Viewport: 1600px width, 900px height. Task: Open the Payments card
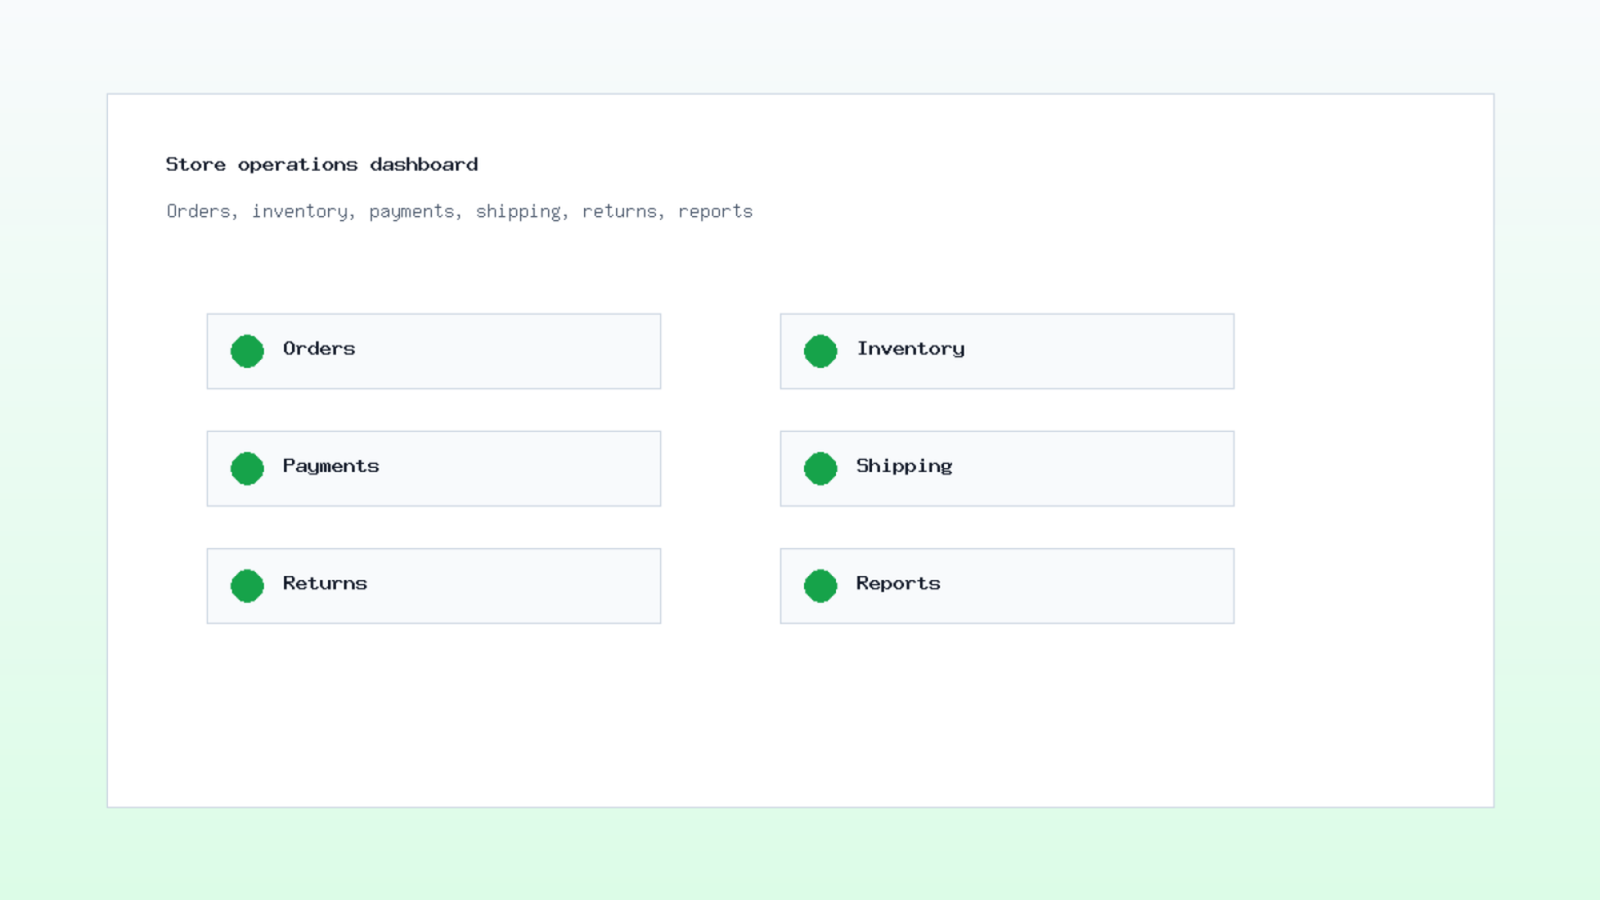pos(434,468)
